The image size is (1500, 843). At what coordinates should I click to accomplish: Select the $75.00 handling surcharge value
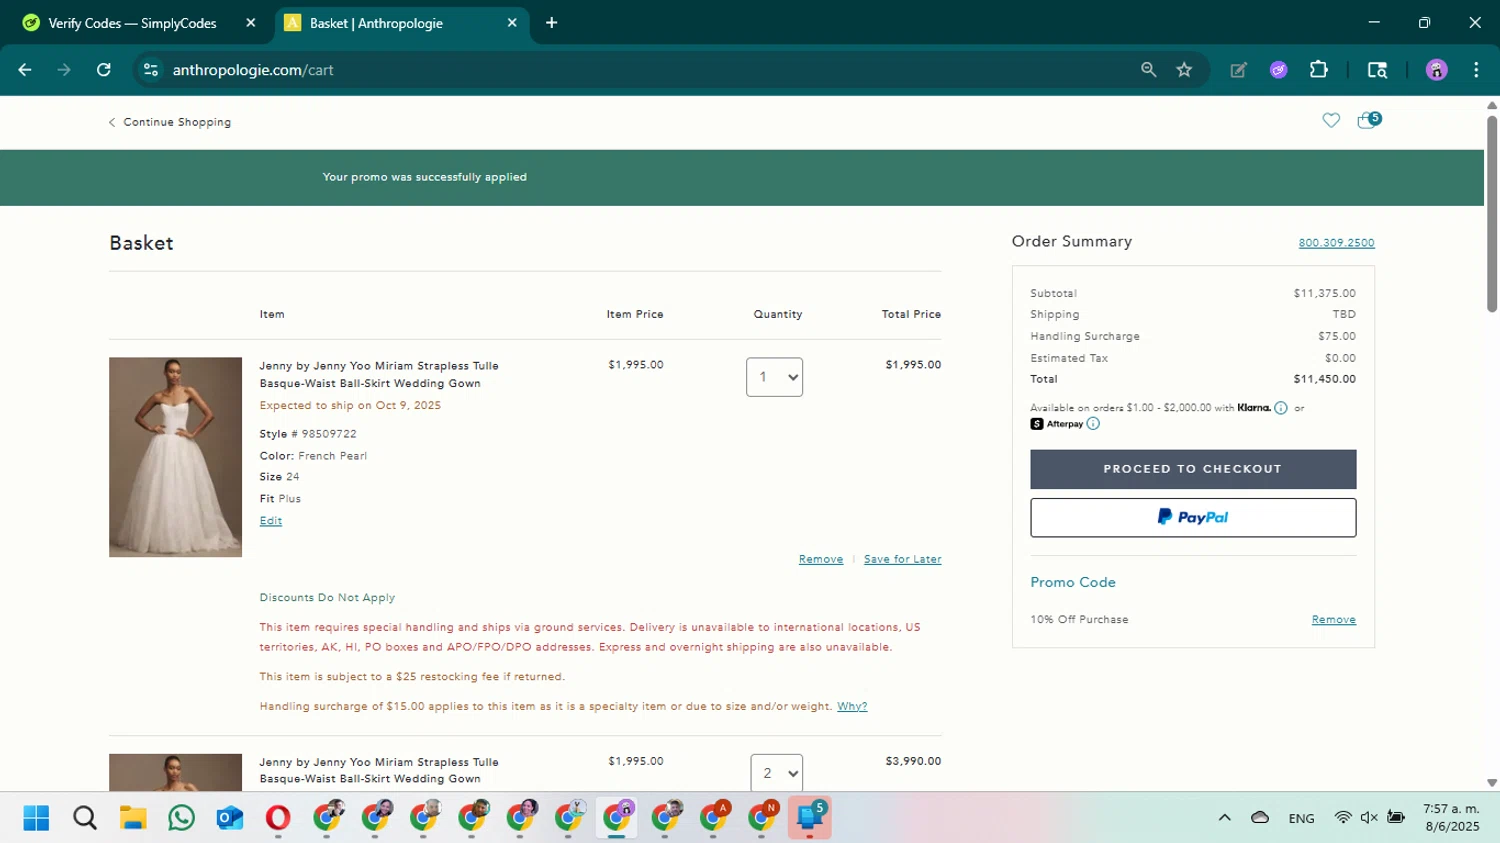pos(1337,336)
